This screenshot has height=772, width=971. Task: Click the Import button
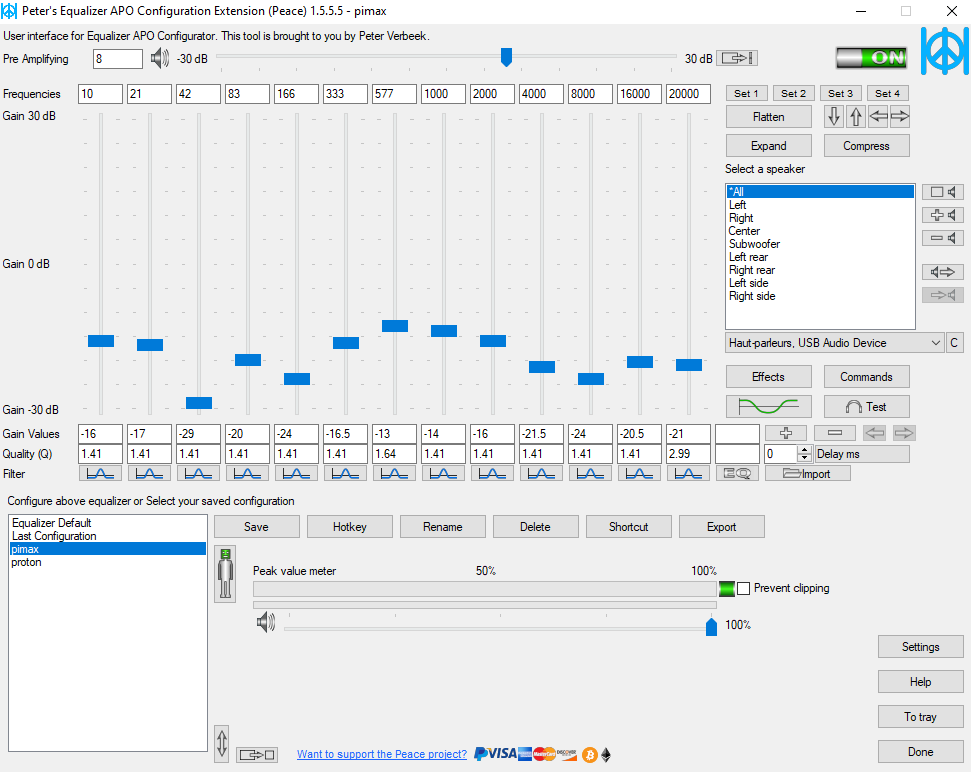808,474
